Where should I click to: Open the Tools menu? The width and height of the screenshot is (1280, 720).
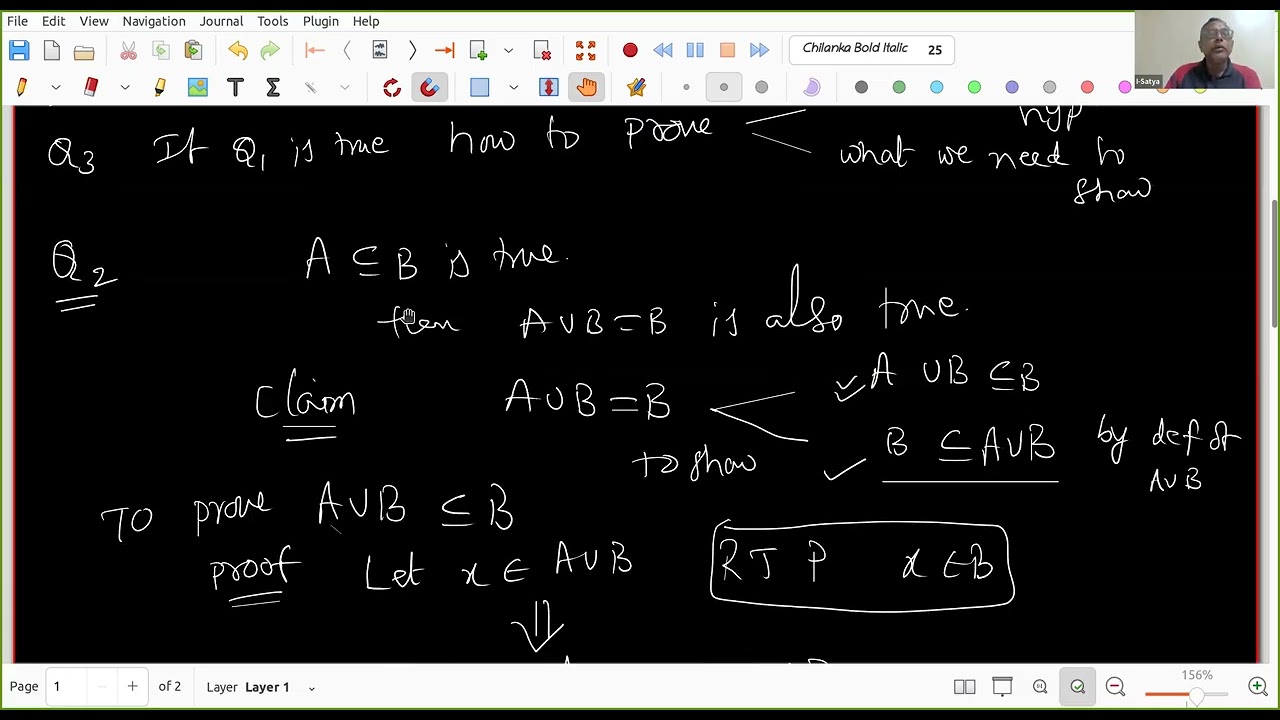click(272, 21)
